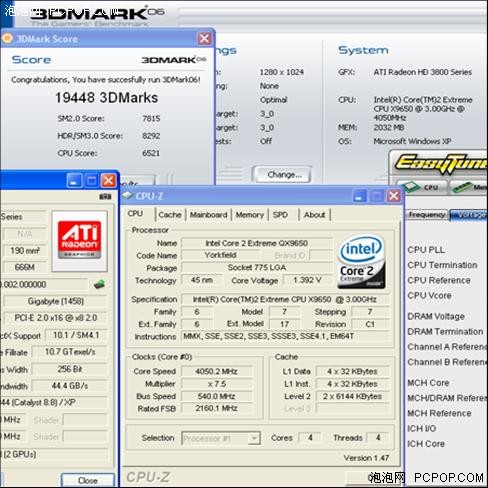488x488 pixels.
Task: Open the About tab in CPU-Z
Action: [314, 215]
